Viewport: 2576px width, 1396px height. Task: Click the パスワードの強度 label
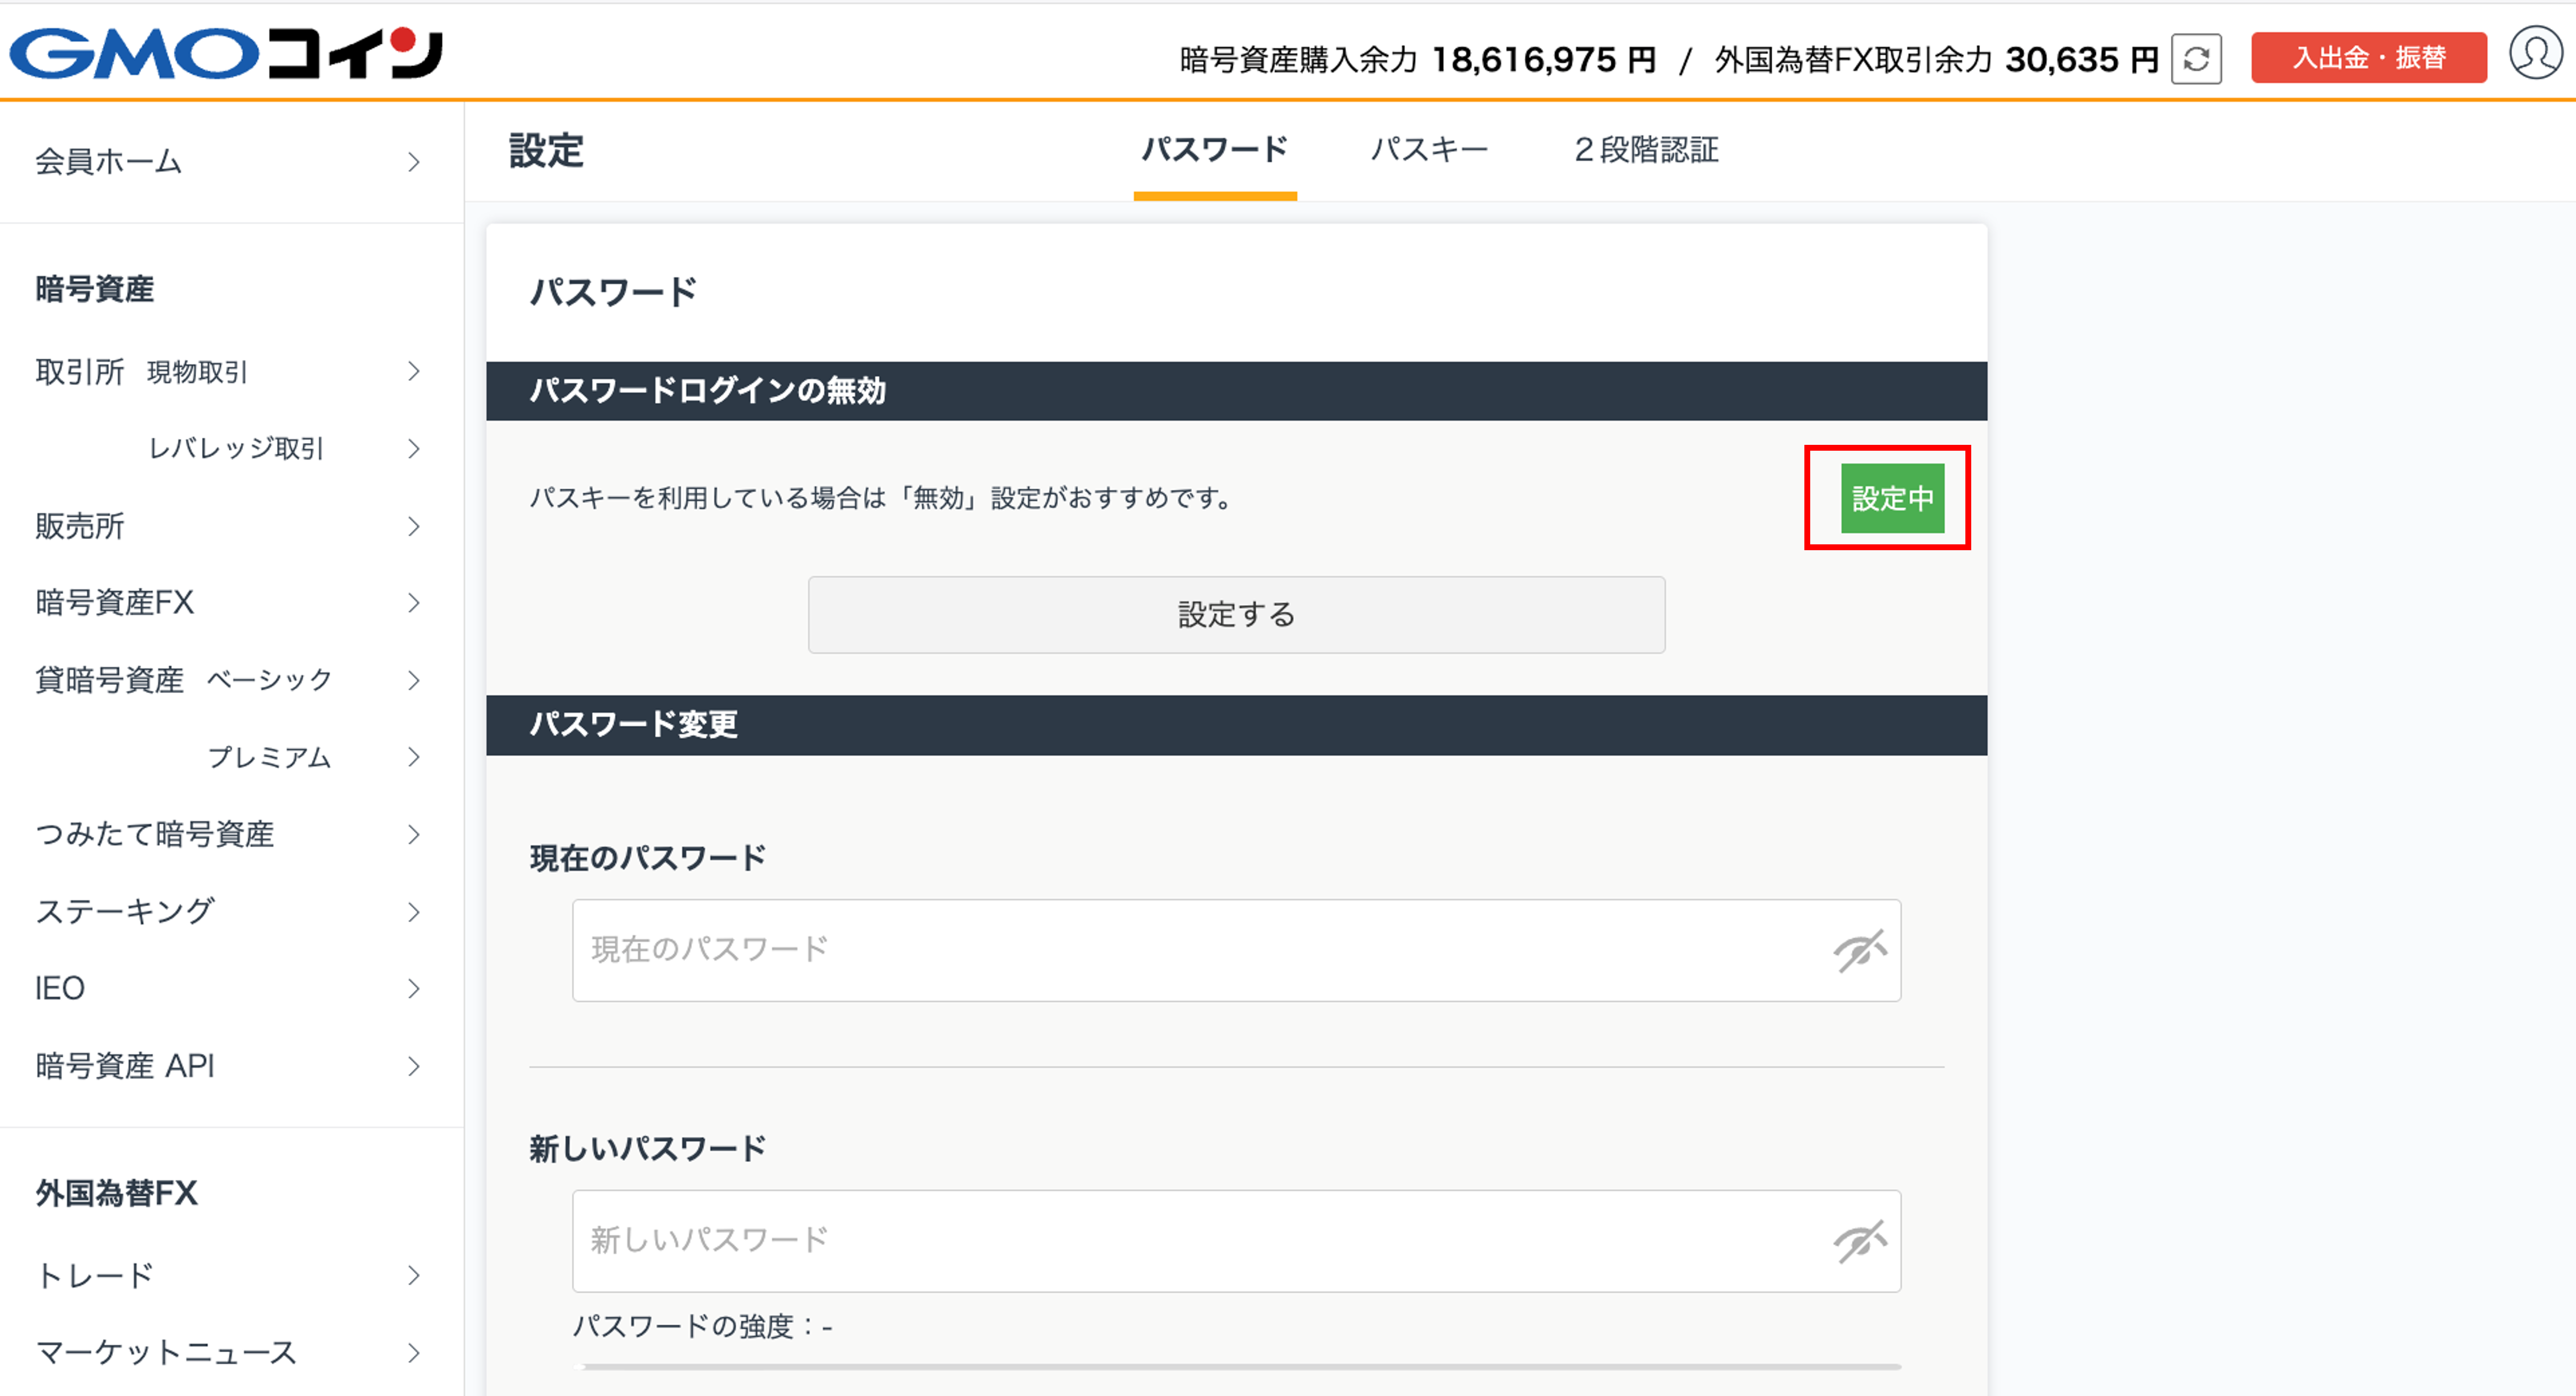(702, 1326)
